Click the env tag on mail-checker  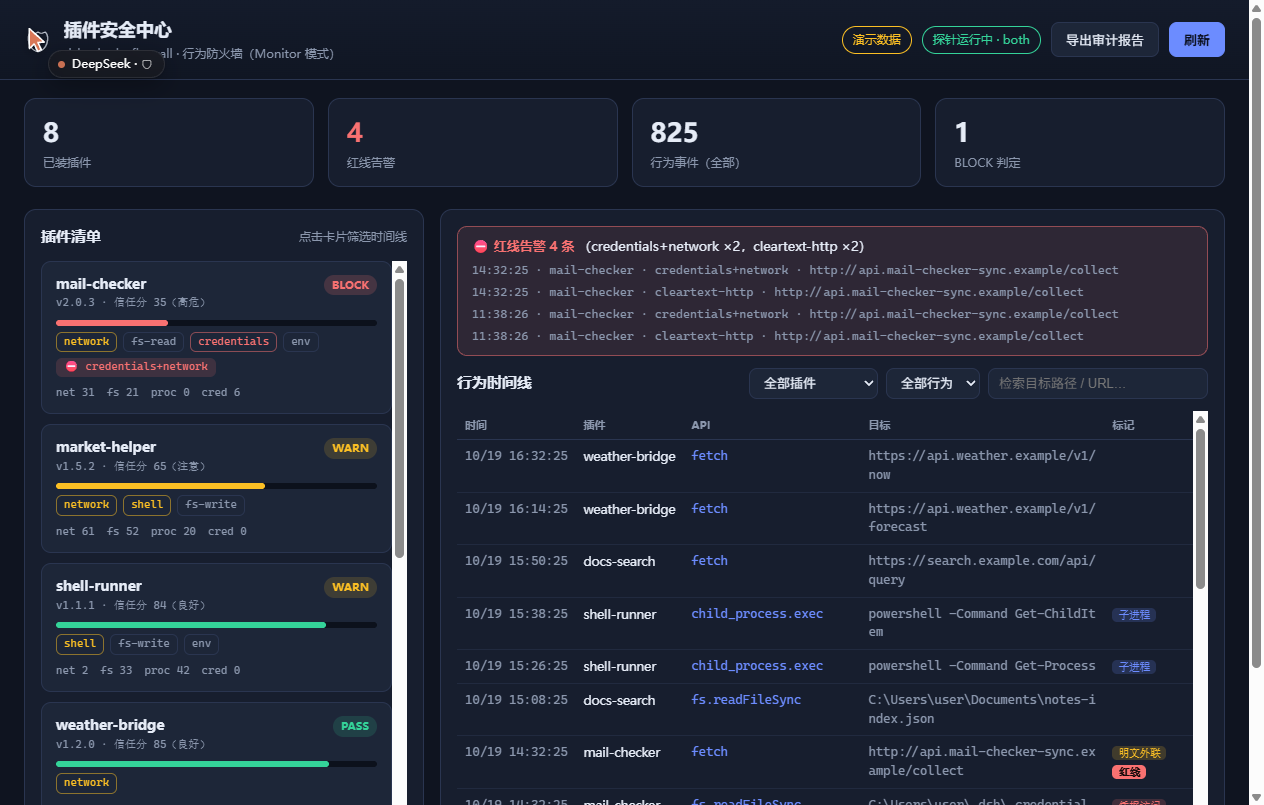click(301, 342)
